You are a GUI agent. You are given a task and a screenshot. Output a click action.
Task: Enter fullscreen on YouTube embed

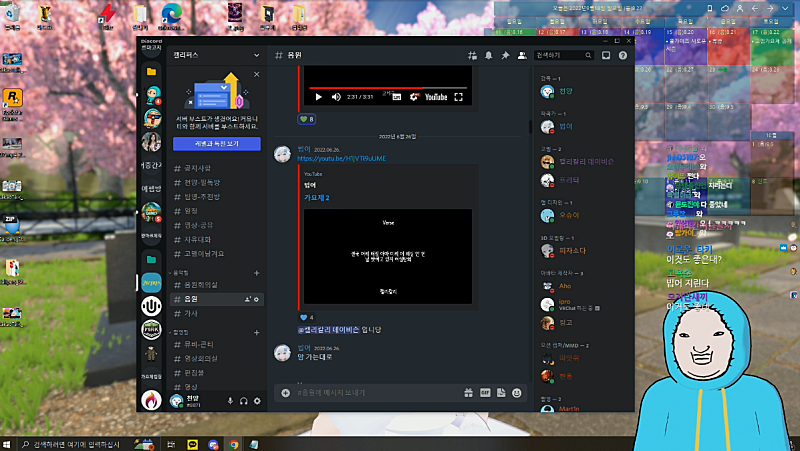458,97
